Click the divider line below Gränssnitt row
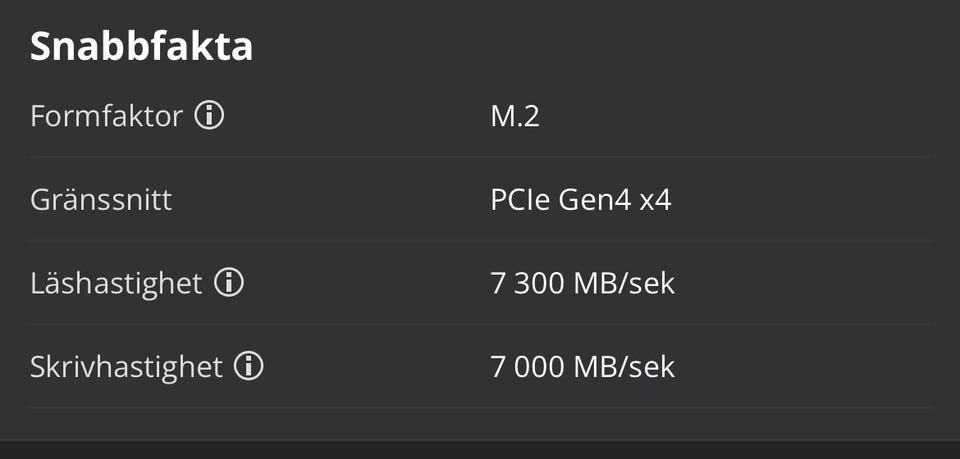Image resolution: width=960 pixels, height=459 pixels. [x=480, y=240]
